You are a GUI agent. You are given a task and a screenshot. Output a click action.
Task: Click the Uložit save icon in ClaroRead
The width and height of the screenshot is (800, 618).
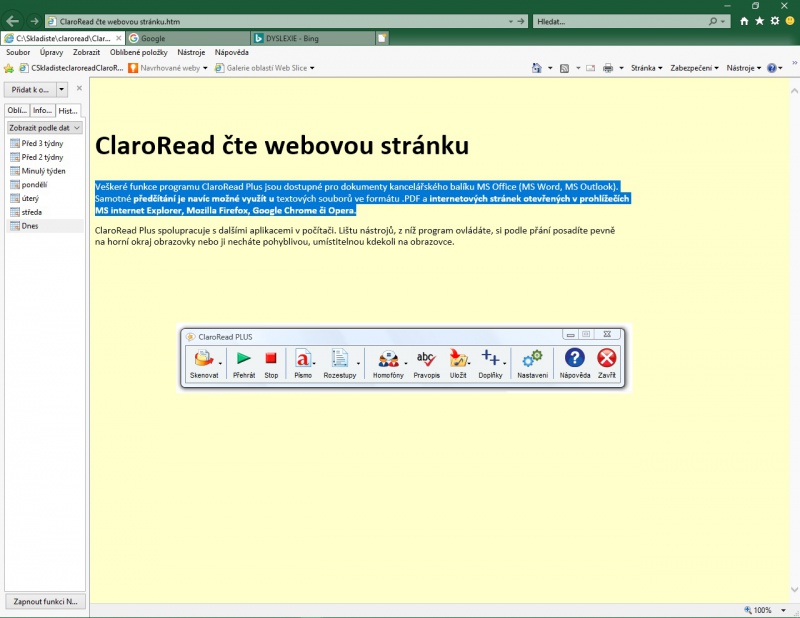click(458, 359)
